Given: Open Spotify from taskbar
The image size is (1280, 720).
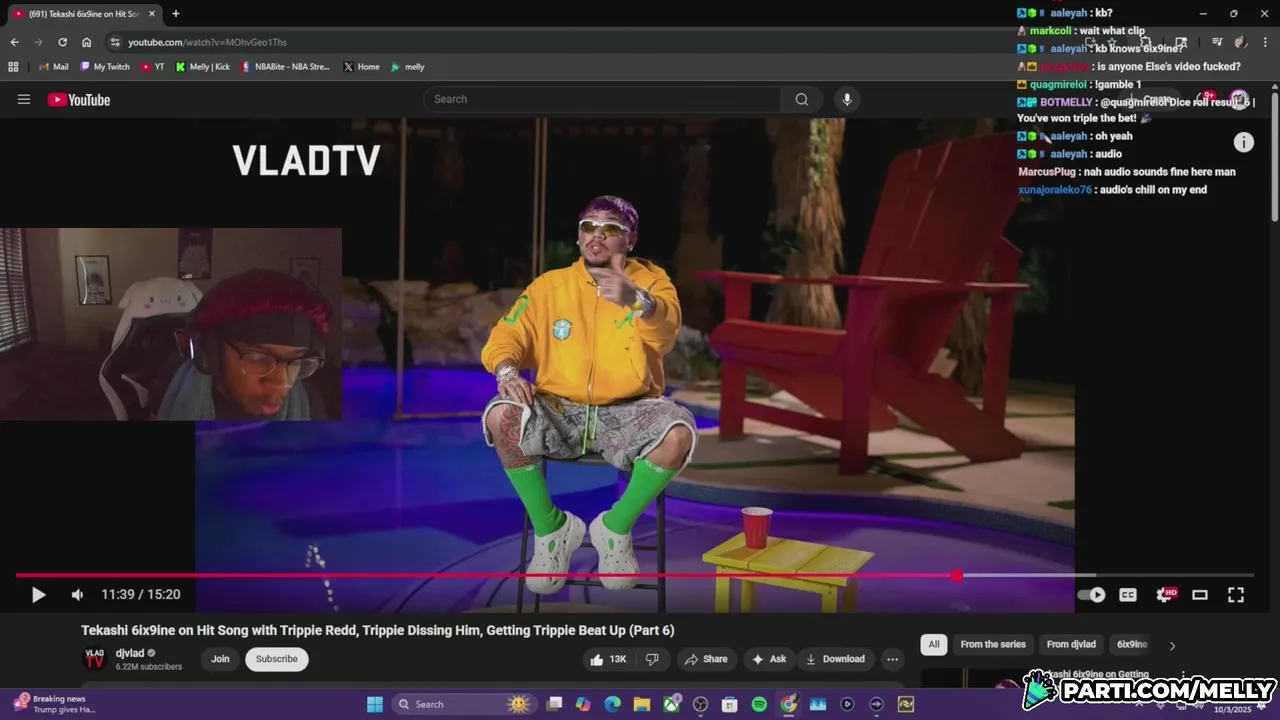Looking at the screenshot, I should [759, 704].
